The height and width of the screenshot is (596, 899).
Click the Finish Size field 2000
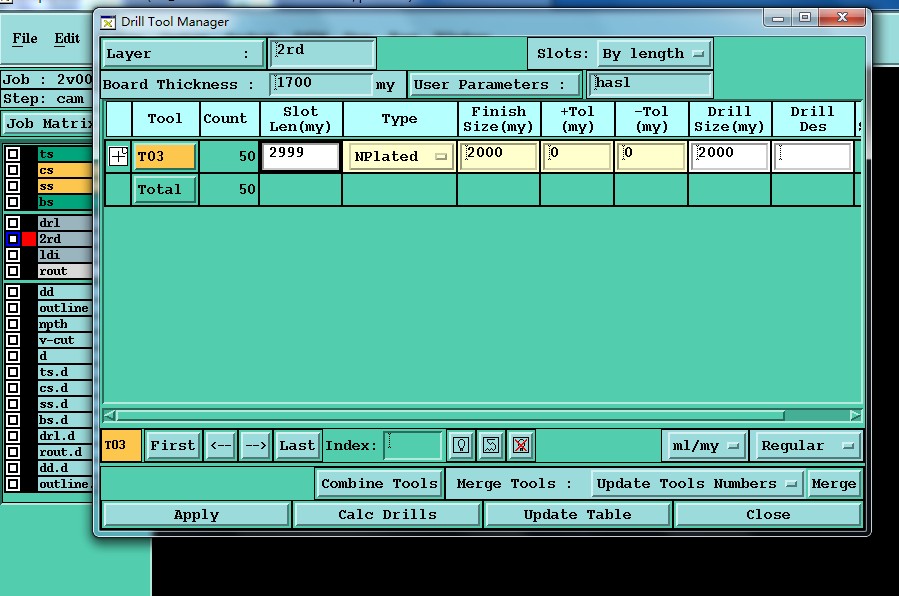[498, 156]
